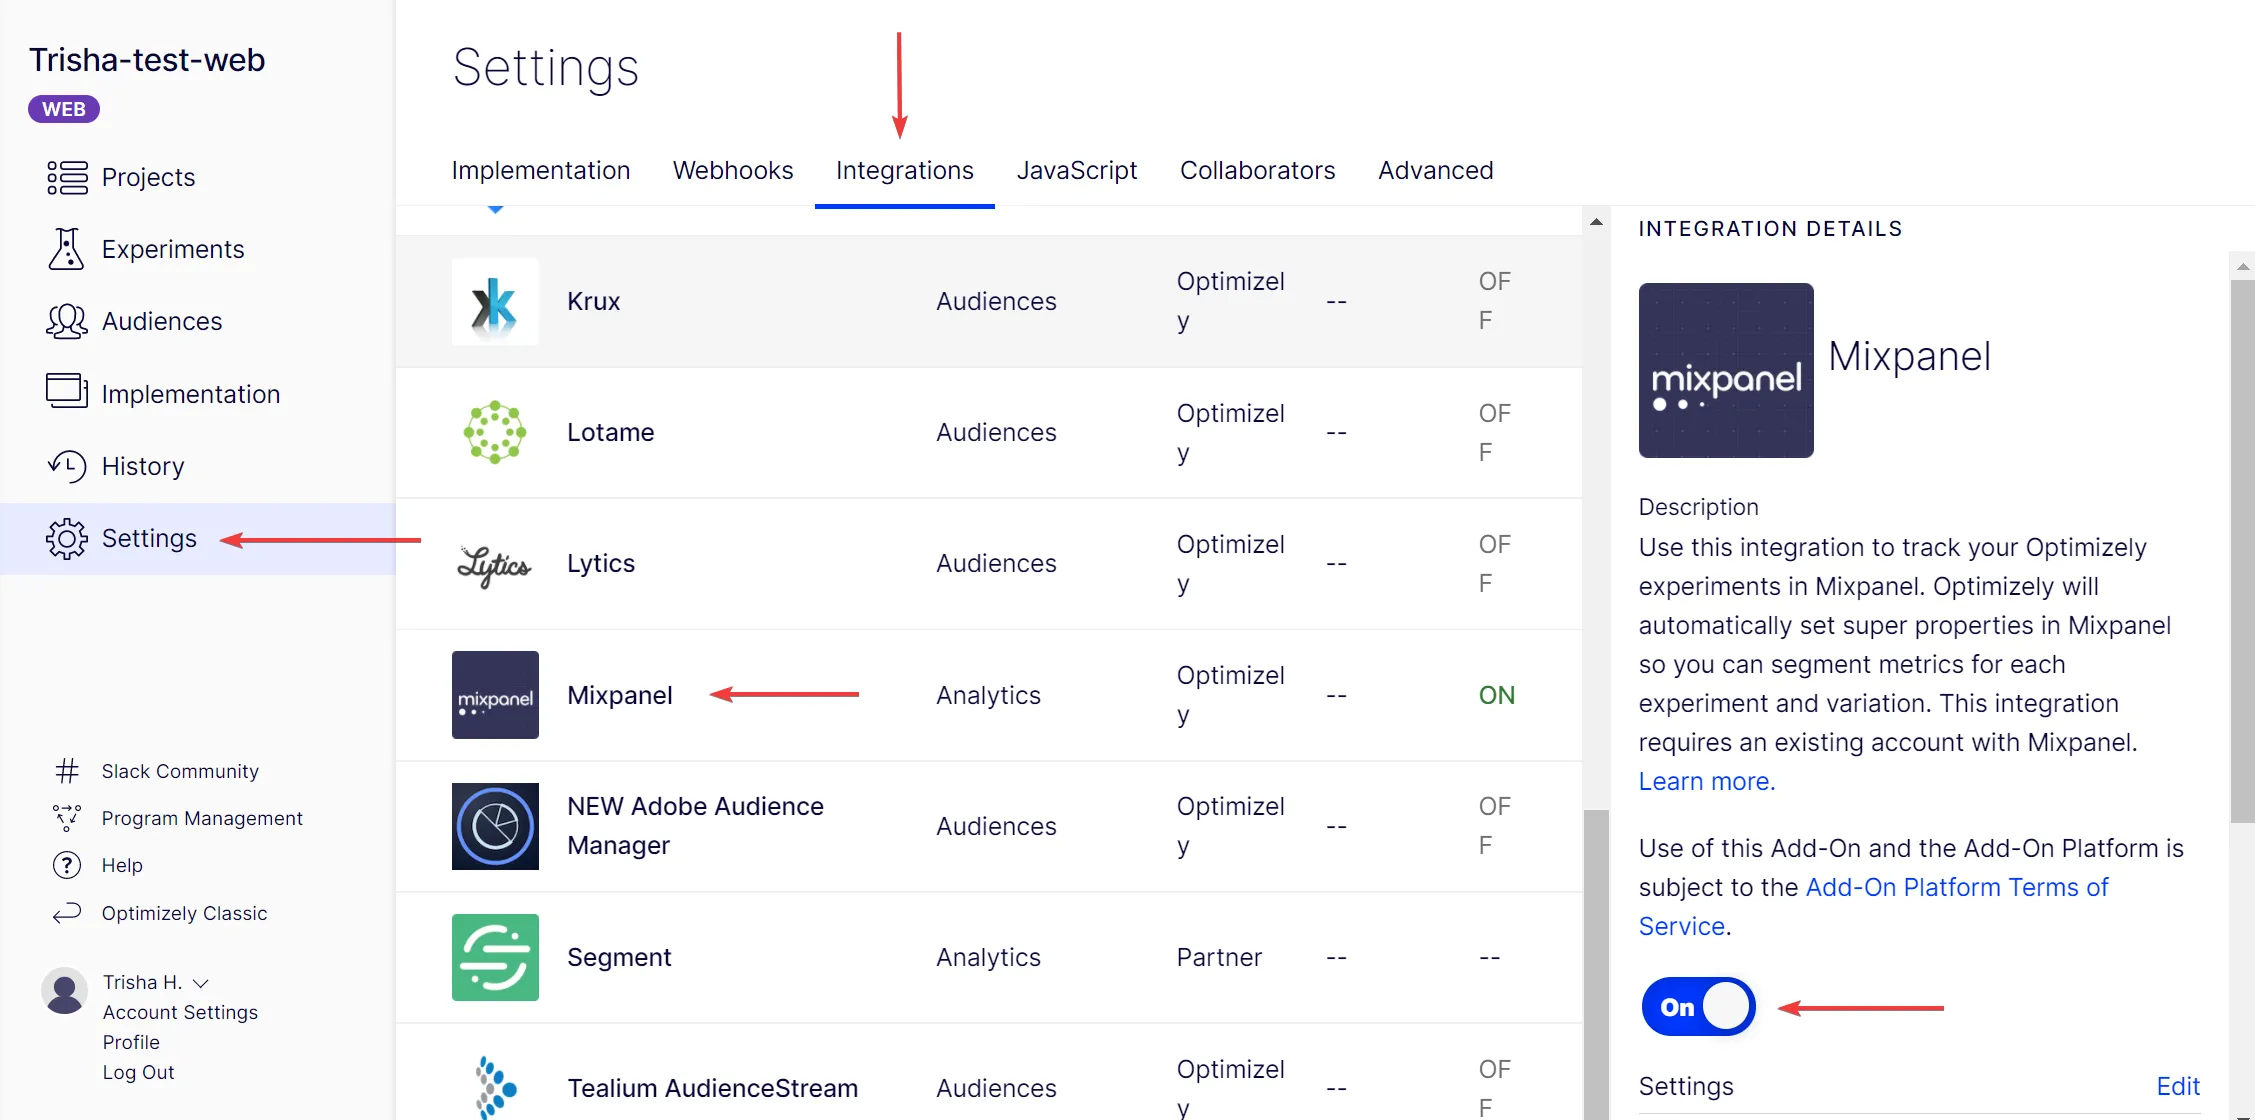Open the Profile link

[x=131, y=1042]
